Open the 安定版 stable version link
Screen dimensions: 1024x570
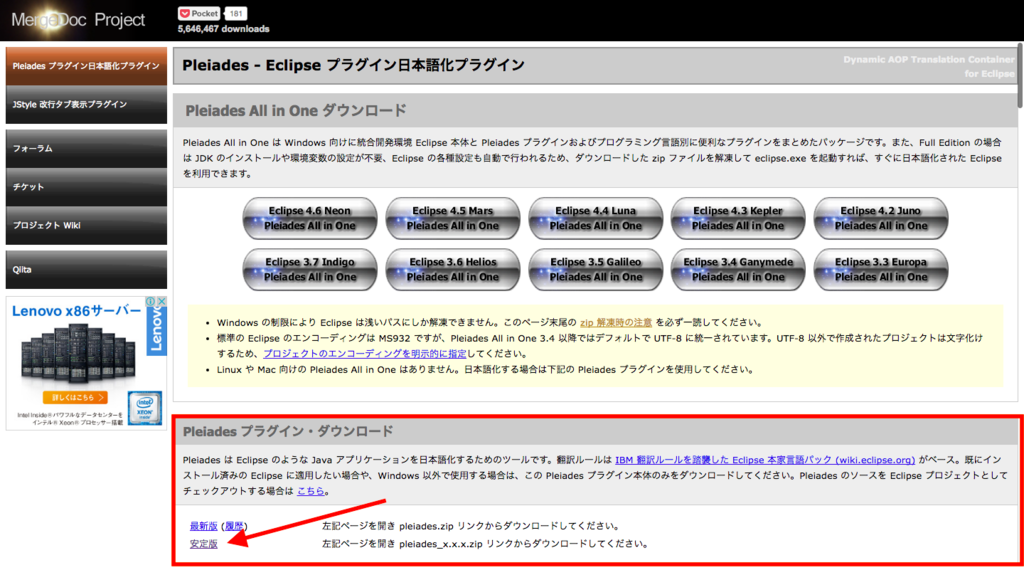(x=203, y=543)
